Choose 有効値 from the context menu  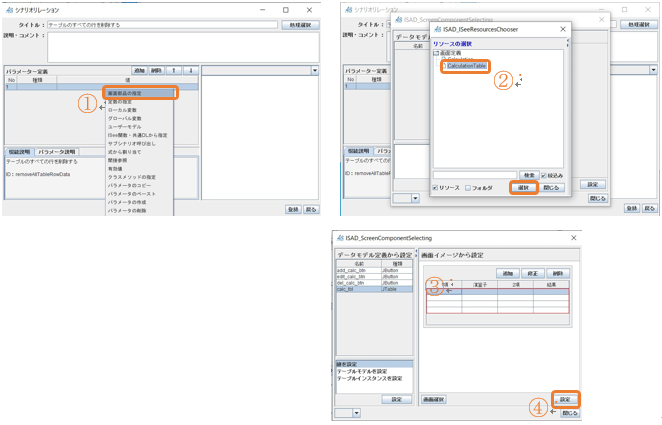coord(139,169)
